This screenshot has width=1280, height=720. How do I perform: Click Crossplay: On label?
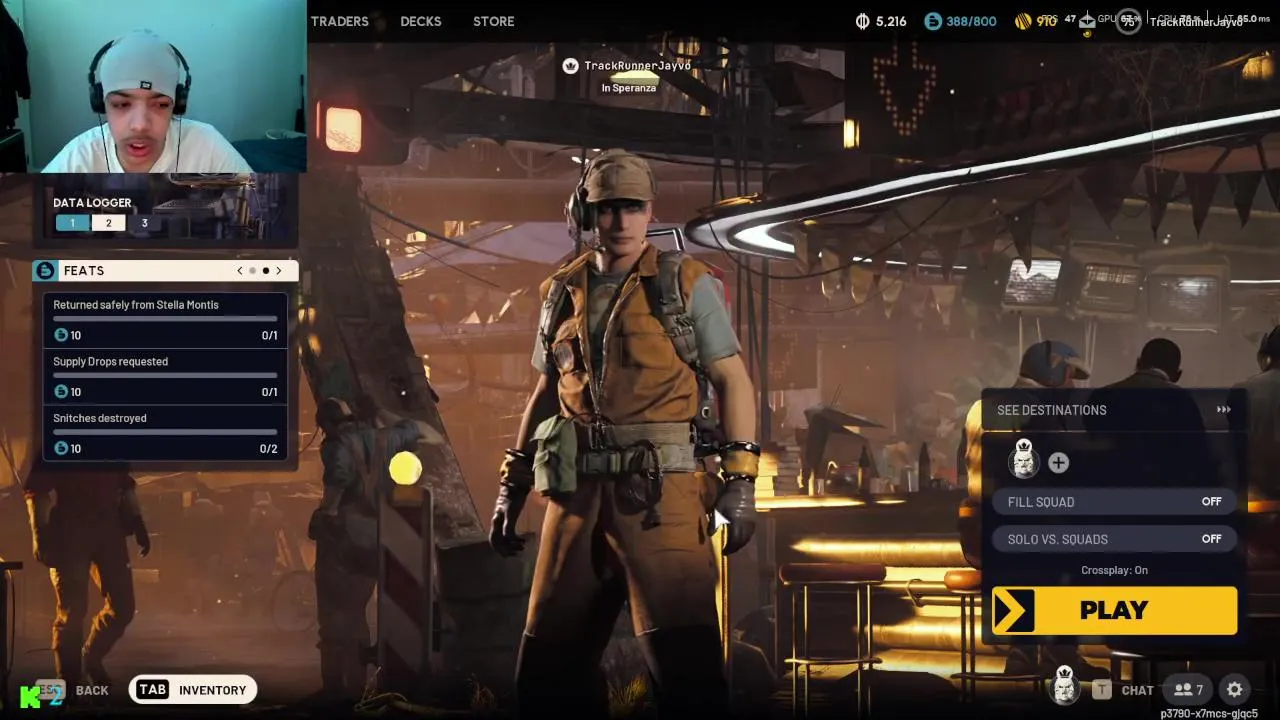pos(1114,570)
